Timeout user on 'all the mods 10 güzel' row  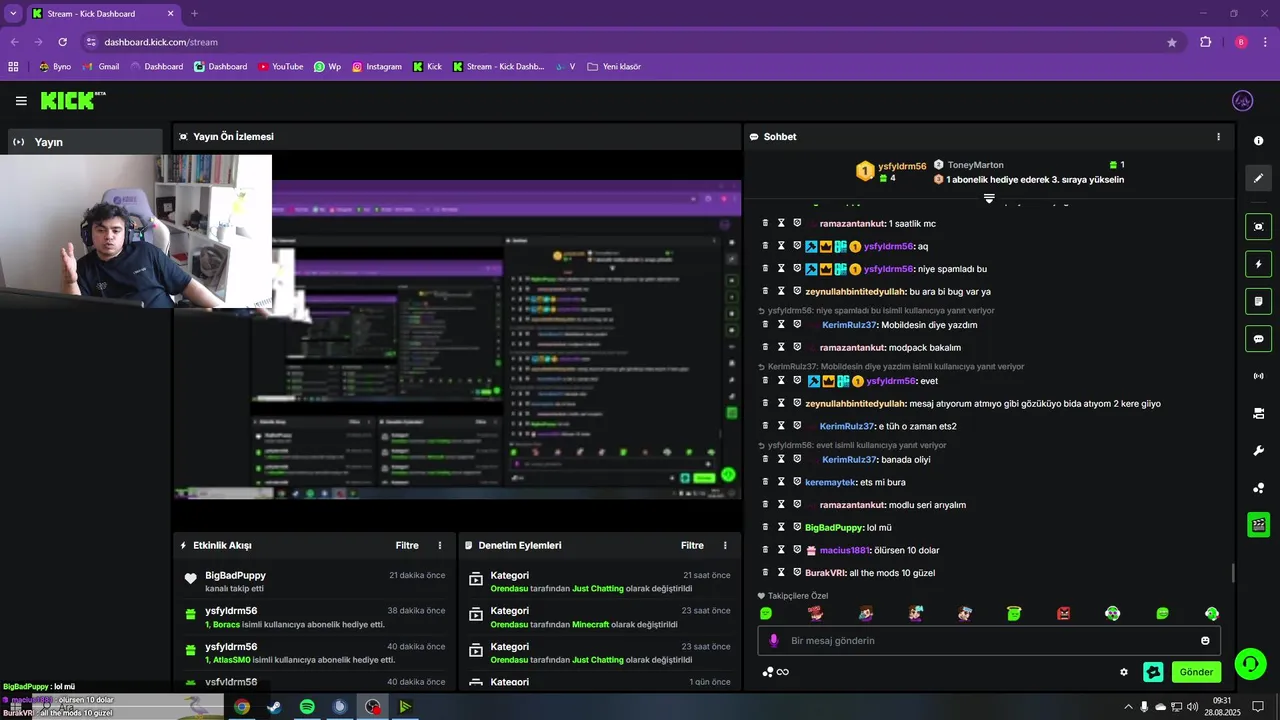pos(782,572)
